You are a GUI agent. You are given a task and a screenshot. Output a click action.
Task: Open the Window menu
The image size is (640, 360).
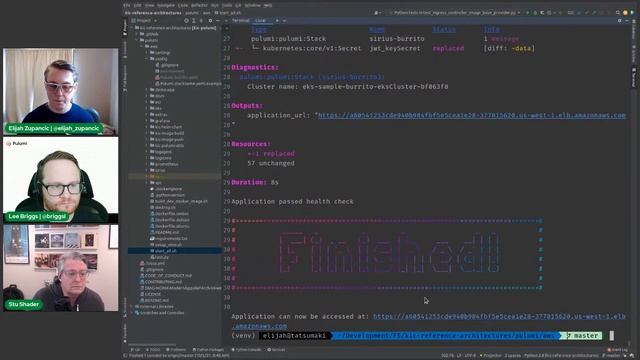[252, 5]
